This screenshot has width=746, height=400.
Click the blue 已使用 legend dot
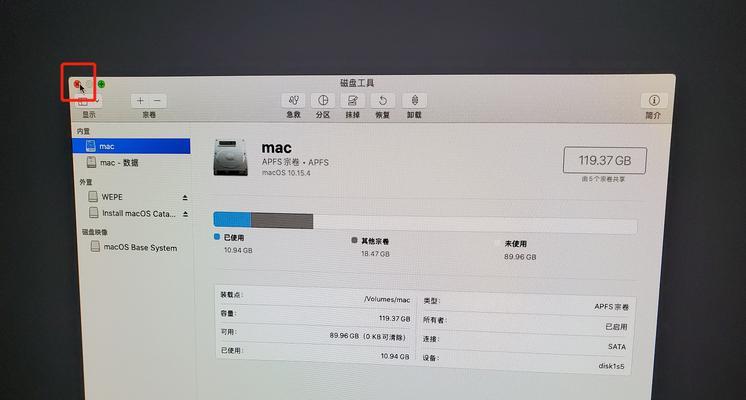pyautogui.click(x=217, y=236)
